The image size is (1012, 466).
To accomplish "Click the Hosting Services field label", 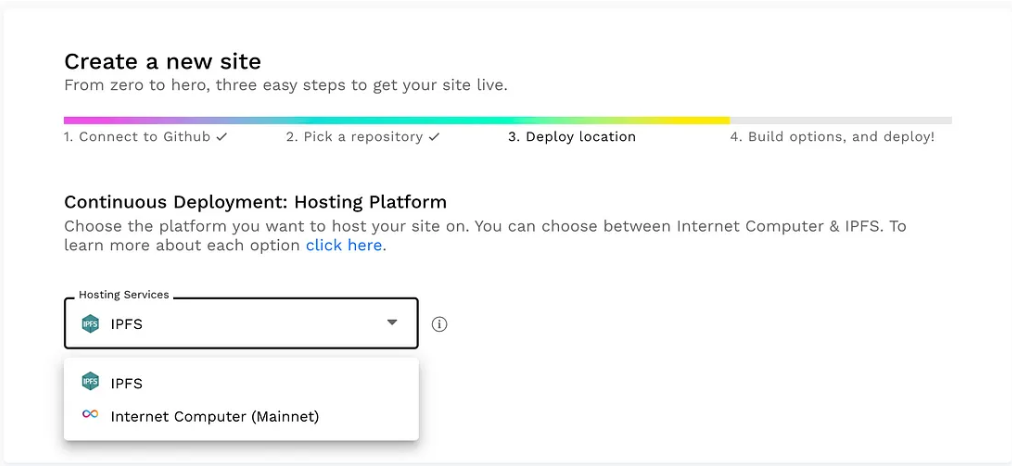I will (x=124, y=295).
